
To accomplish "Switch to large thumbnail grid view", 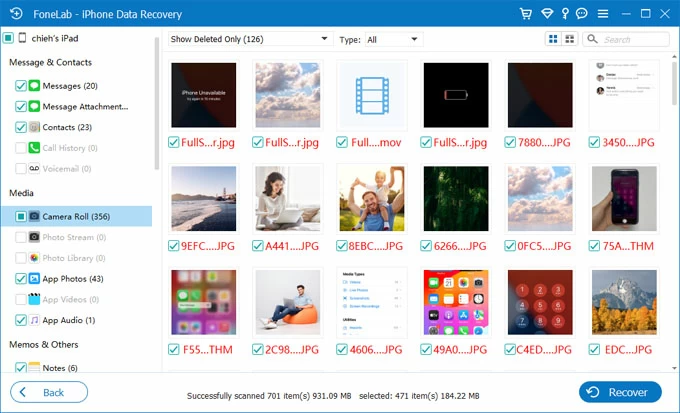I will 553,39.
